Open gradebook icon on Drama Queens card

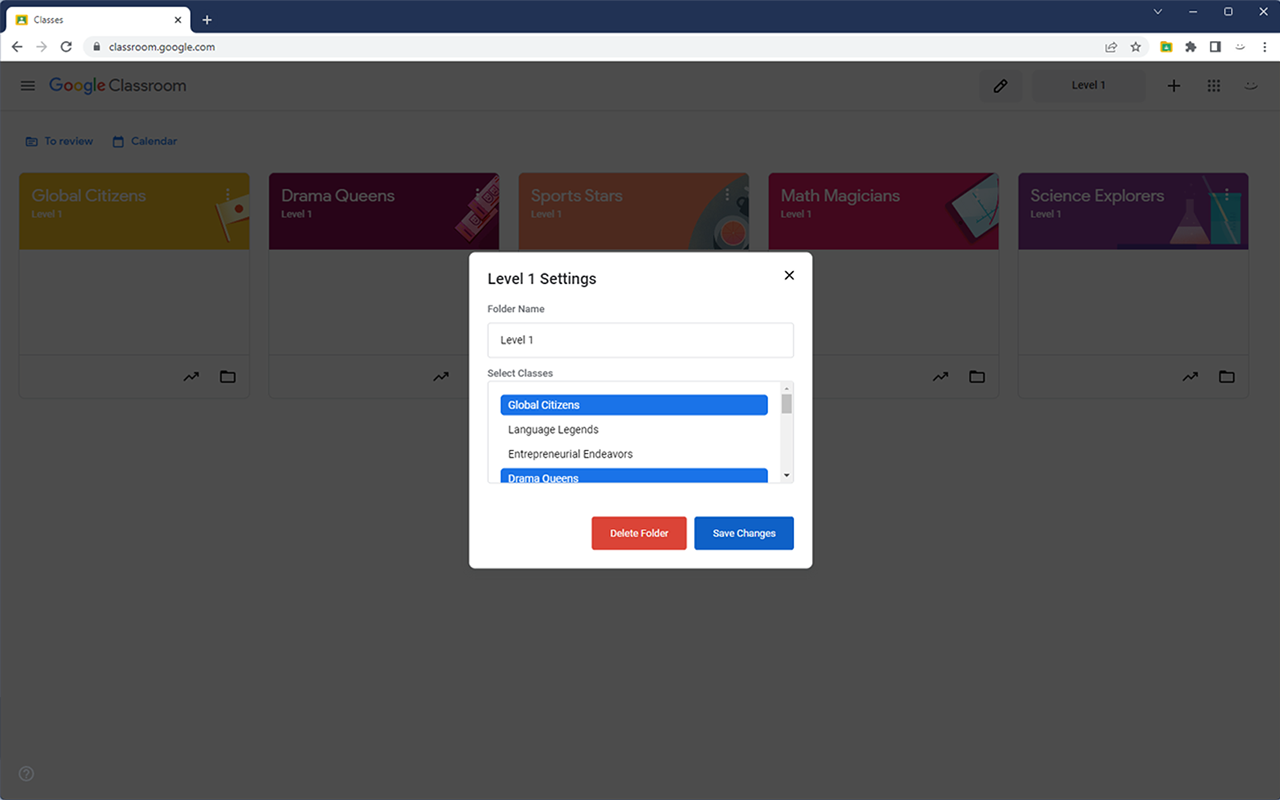pyautogui.click(x=441, y=377)
